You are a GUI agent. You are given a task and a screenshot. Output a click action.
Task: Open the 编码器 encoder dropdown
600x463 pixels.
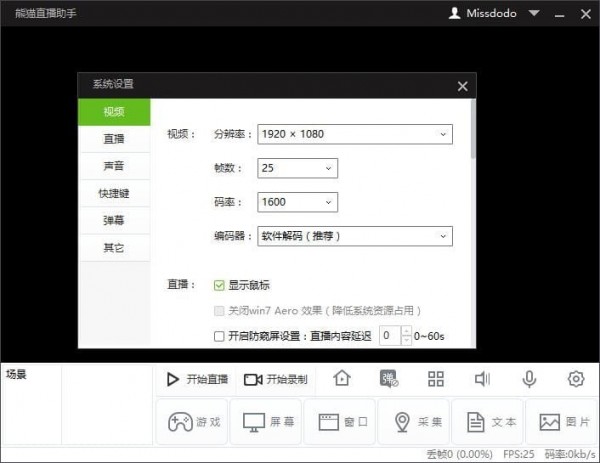point(354,236)
